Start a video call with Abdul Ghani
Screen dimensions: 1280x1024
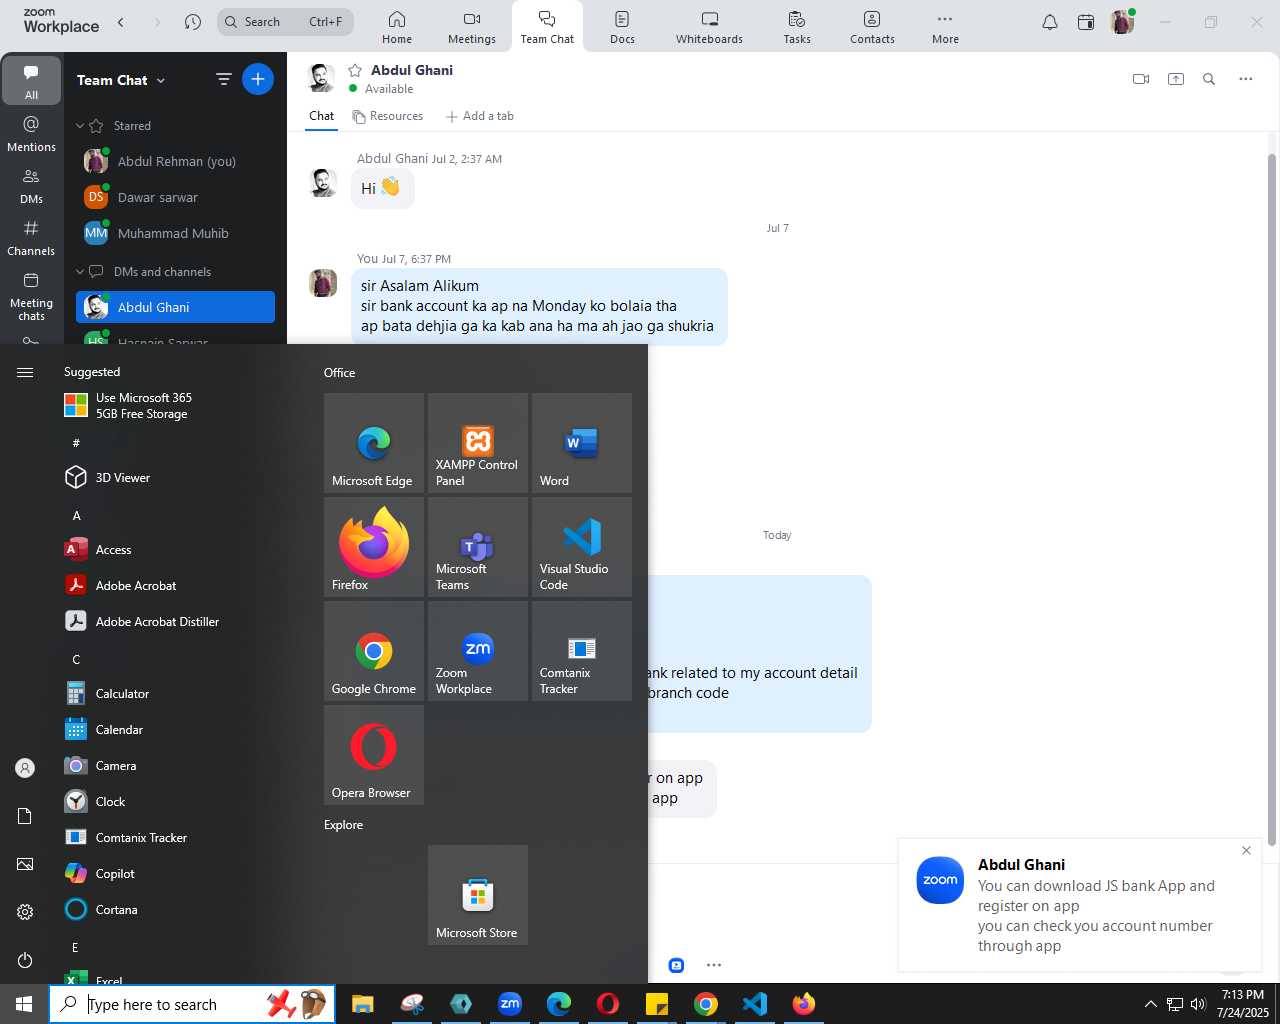(x=1141, y=79)
